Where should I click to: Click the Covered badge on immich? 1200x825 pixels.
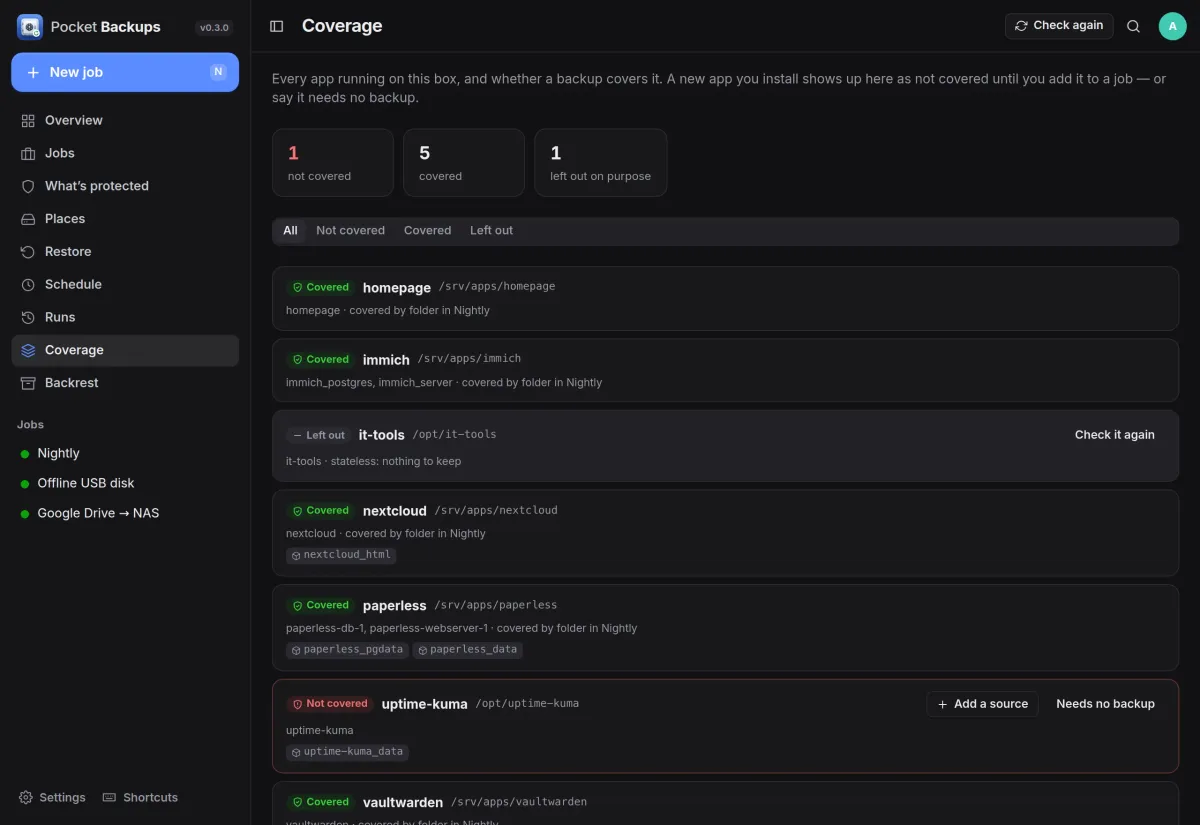pos(320,359)
